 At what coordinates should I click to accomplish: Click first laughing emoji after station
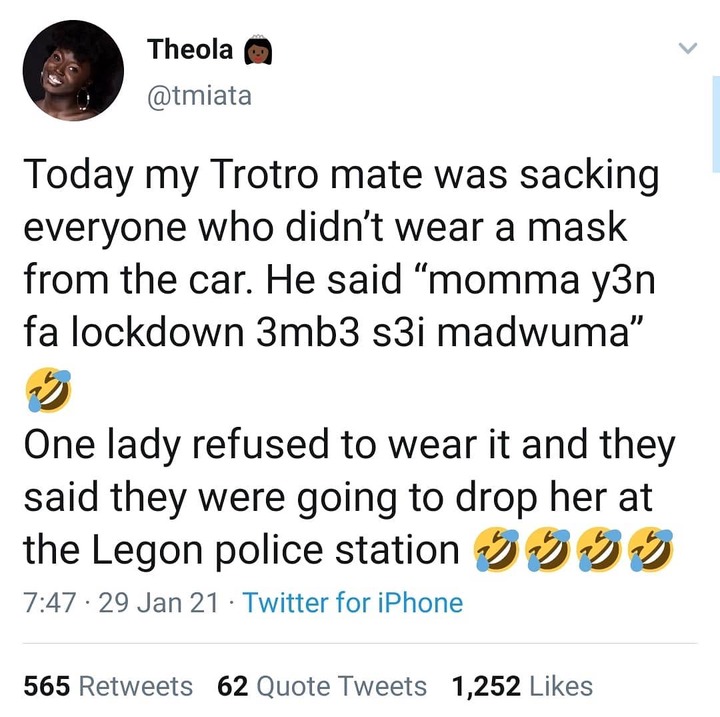496,550
